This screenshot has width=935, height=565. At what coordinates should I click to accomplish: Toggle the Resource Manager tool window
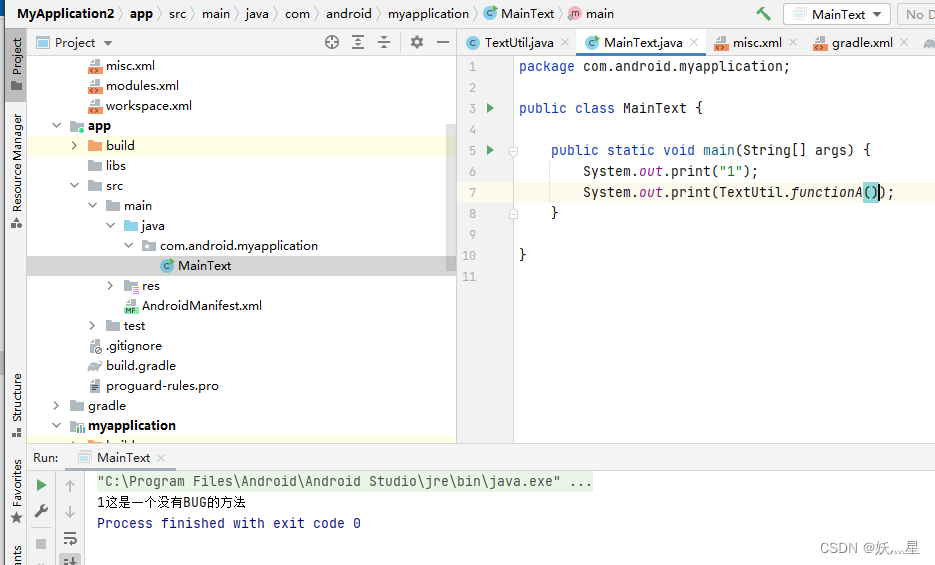coord(17,170)
